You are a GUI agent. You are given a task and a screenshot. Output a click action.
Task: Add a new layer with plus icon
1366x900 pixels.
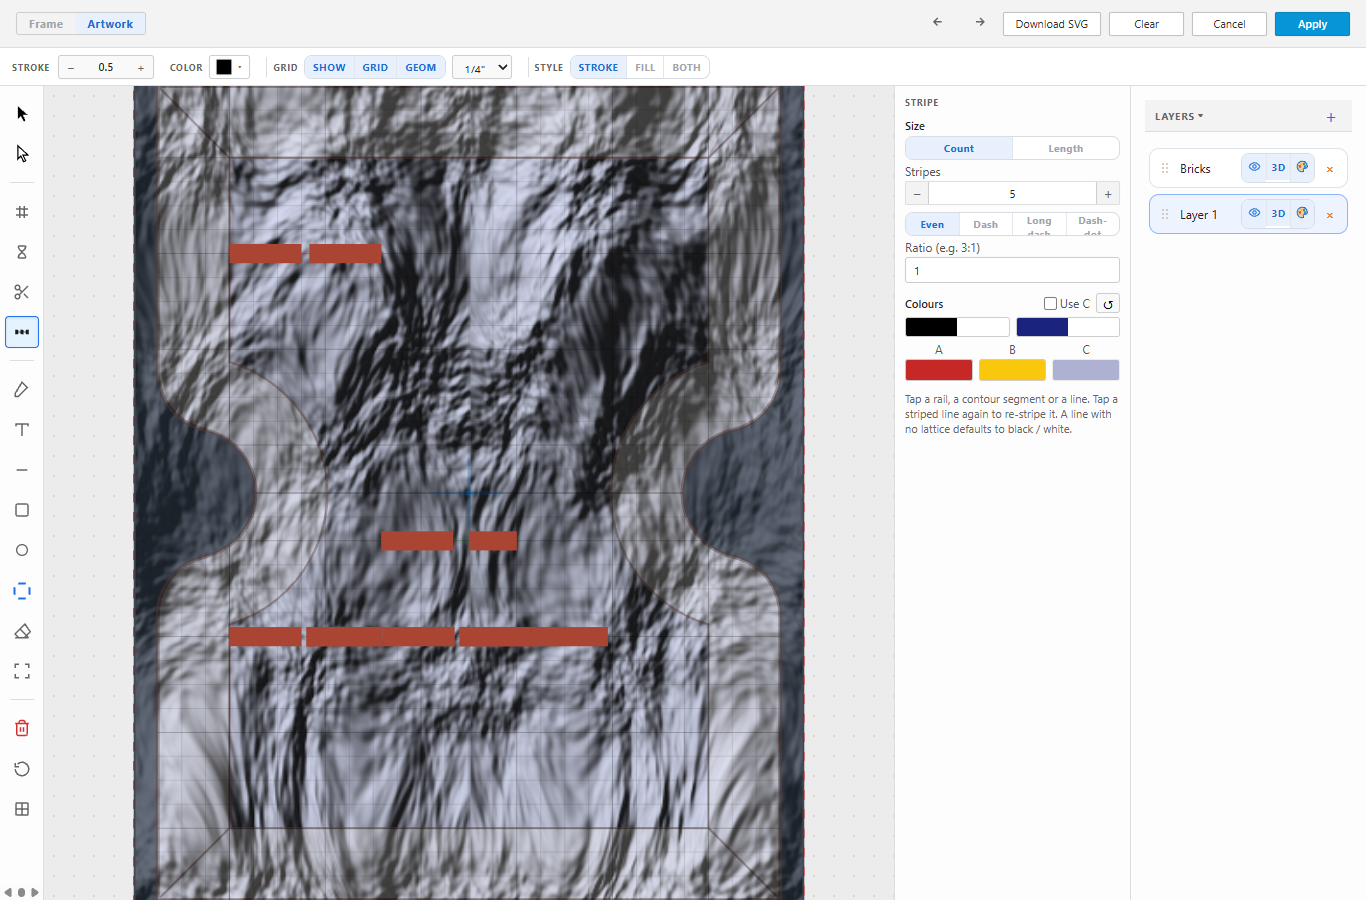[1331, 117]
